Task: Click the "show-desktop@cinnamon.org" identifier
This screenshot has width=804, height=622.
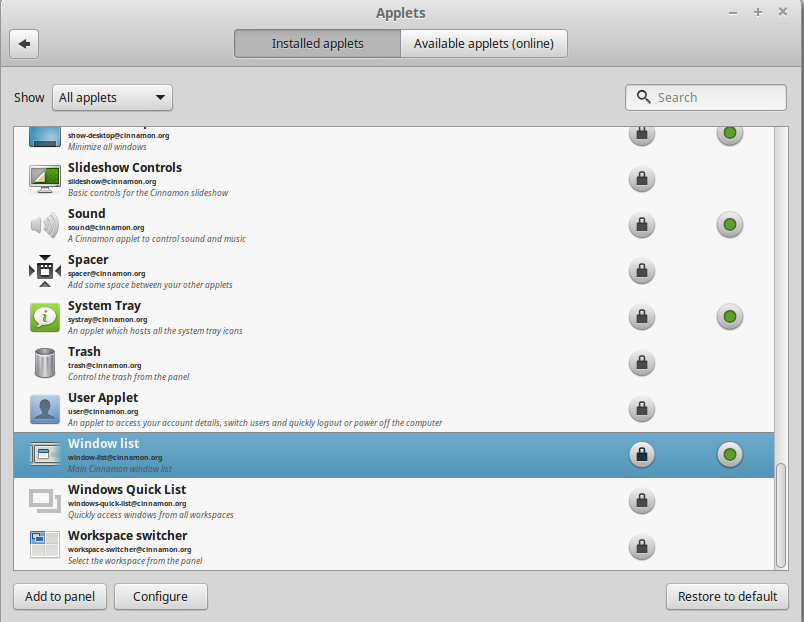Action: pos(118,135)
